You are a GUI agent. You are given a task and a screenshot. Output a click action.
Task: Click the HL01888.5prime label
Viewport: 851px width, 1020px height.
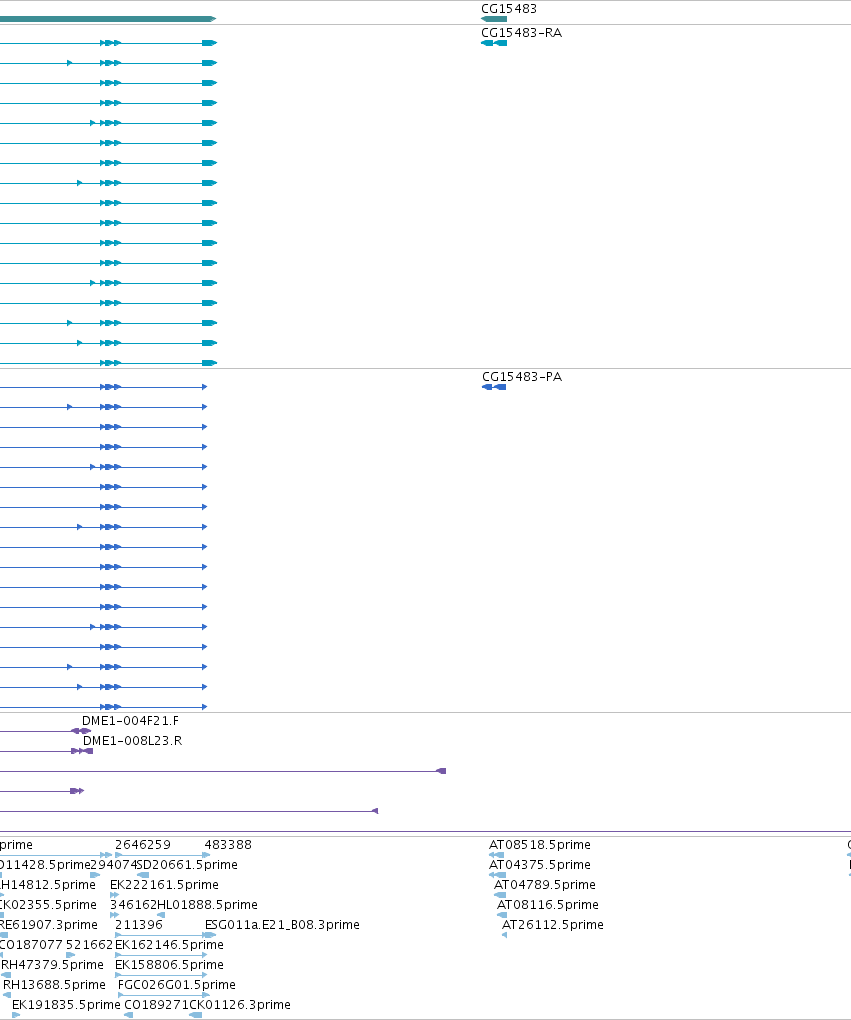208,905
